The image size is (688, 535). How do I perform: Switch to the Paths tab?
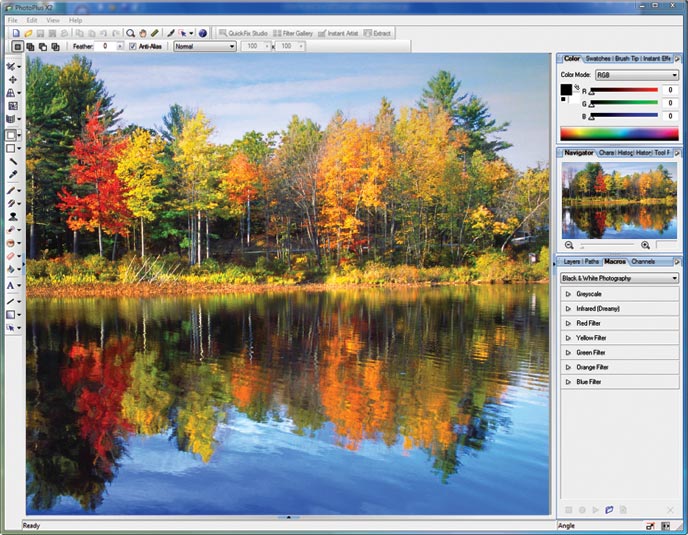coord(591,262)
